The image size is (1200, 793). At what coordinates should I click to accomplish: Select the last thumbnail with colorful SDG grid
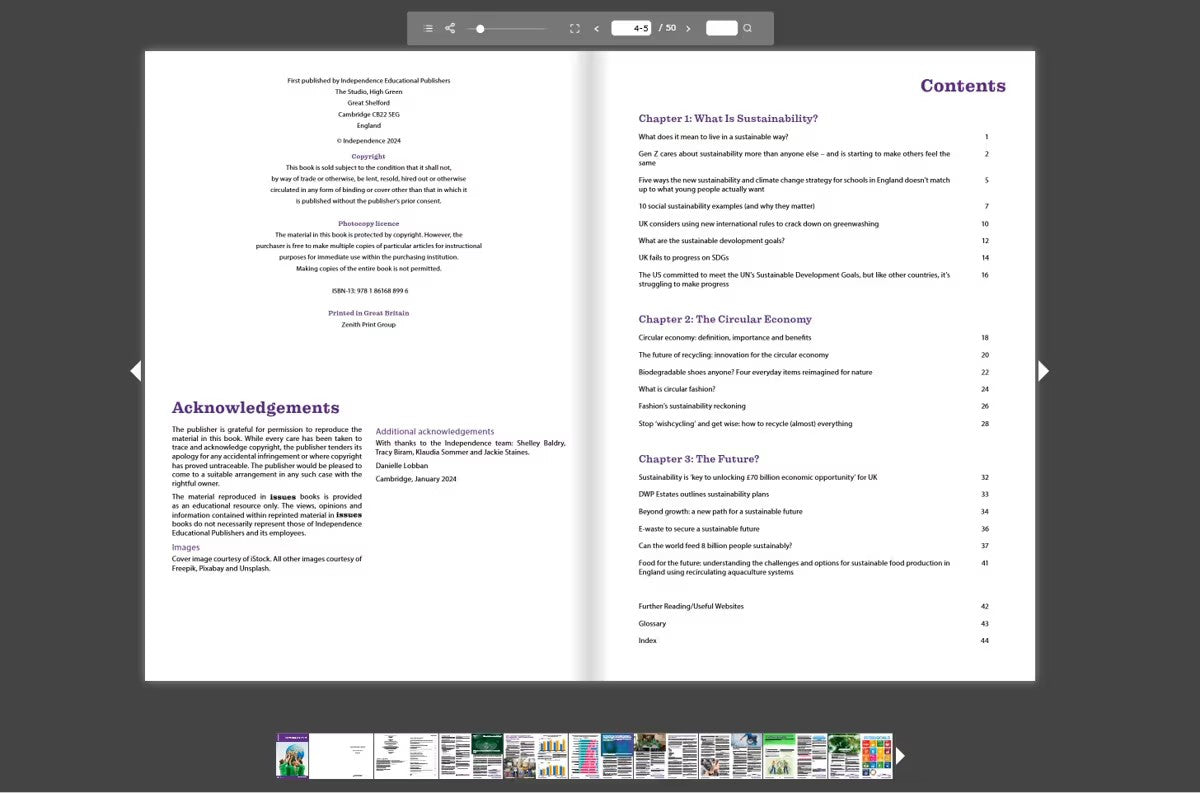coord(876,755)
